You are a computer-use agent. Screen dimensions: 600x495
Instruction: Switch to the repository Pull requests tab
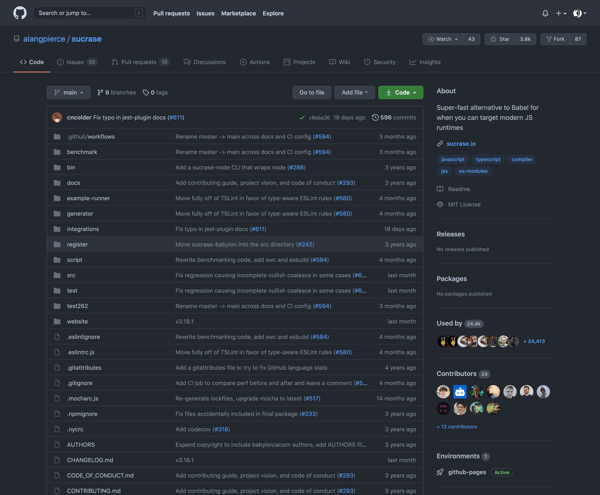point(140,62)
